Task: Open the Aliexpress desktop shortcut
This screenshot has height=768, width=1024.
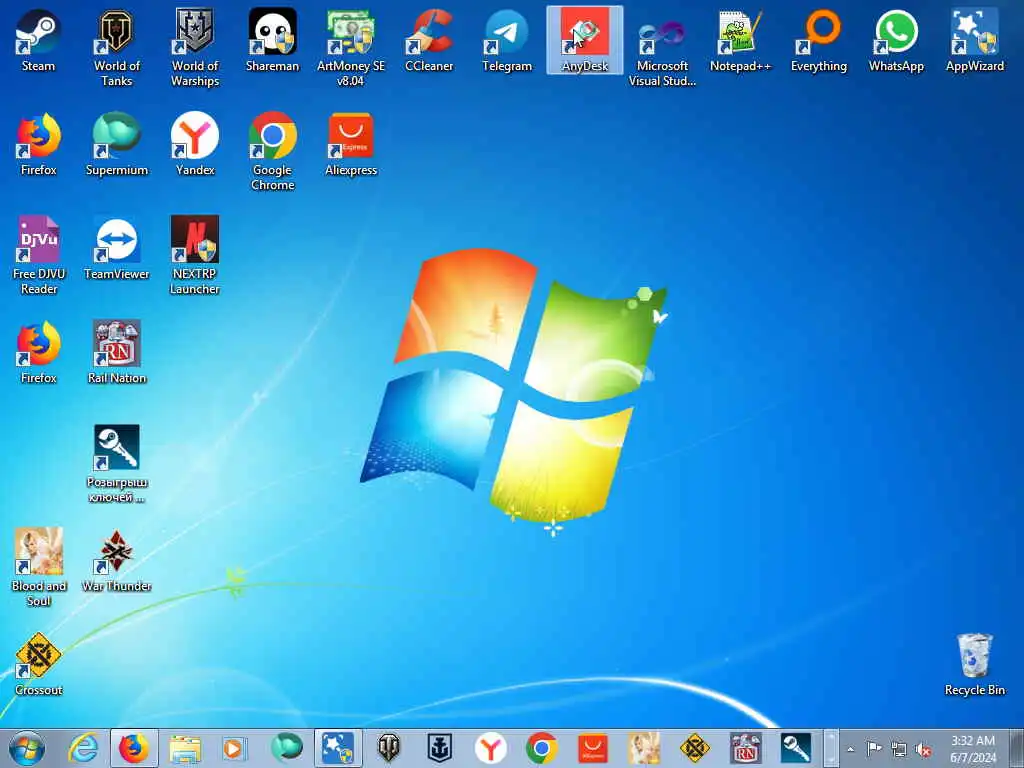Action: coord(351,144)
